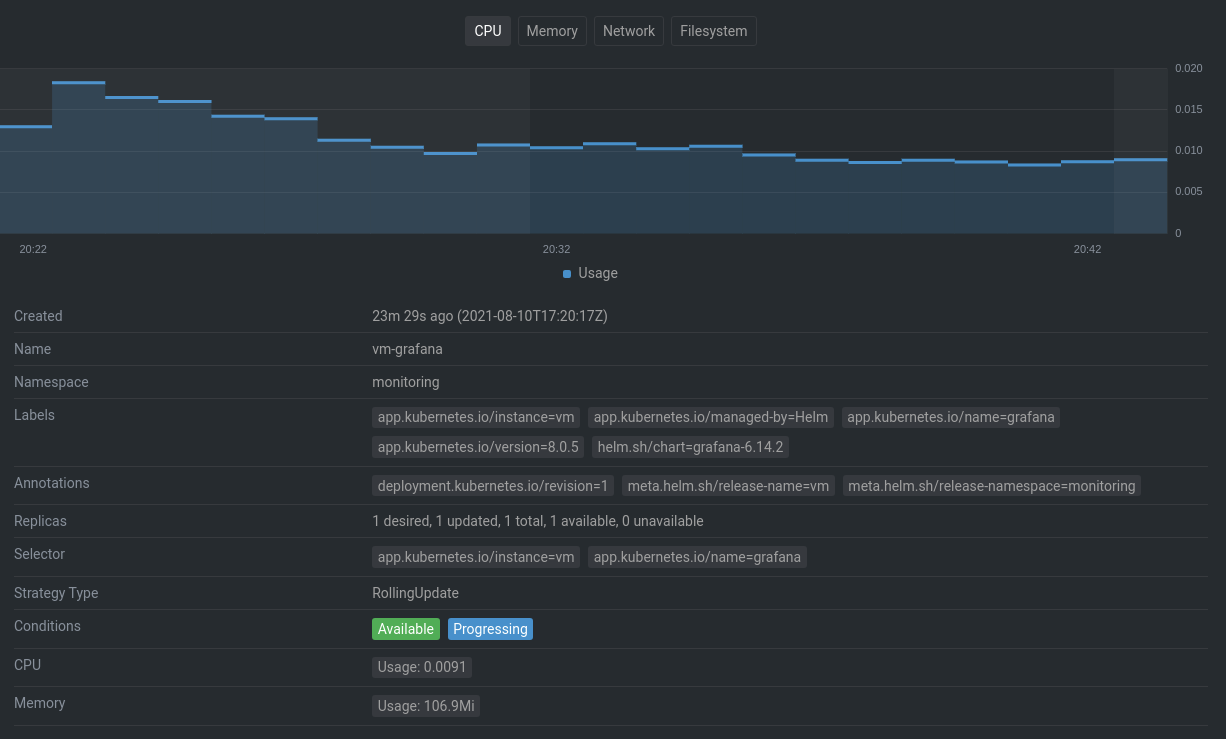Click the monitoring namespace value
The width and height of the screenshot is (1226, 739).
pos(405,382)
